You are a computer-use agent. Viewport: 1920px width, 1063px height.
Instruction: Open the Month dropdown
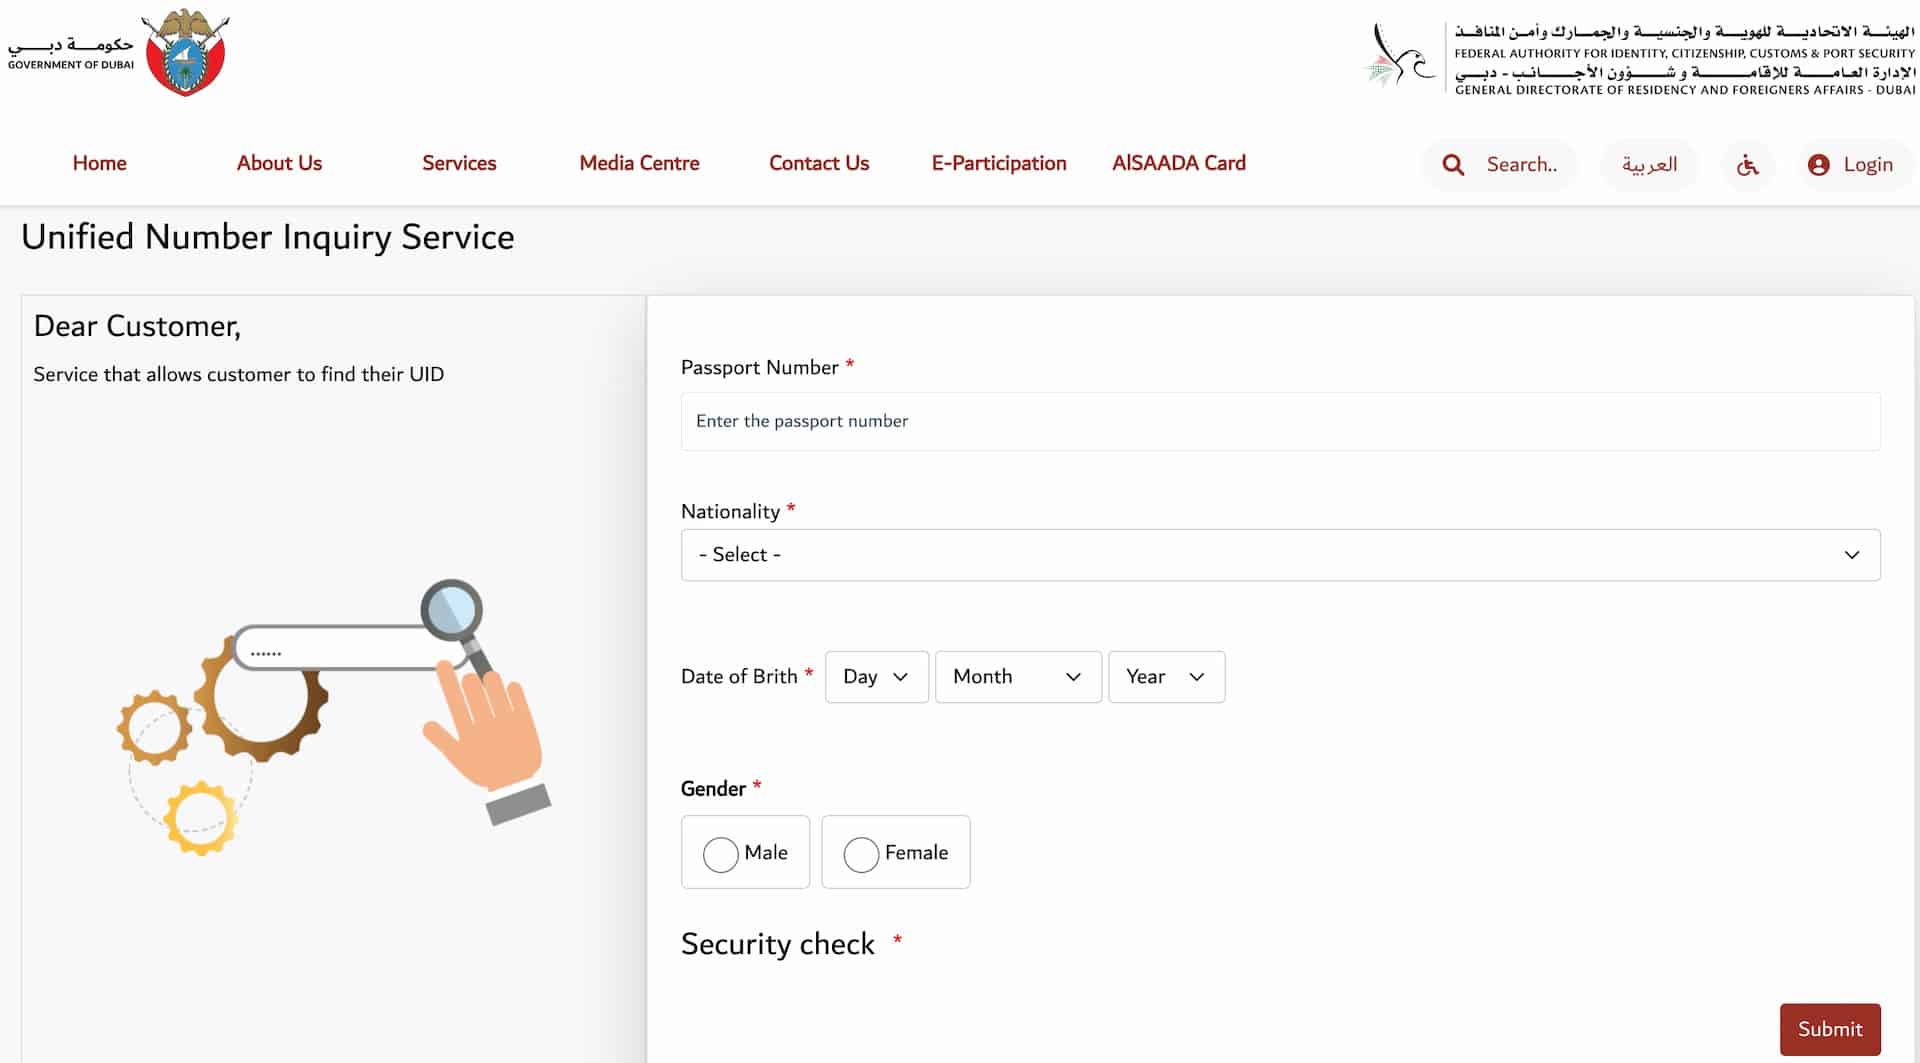[x=1017, y=677]
